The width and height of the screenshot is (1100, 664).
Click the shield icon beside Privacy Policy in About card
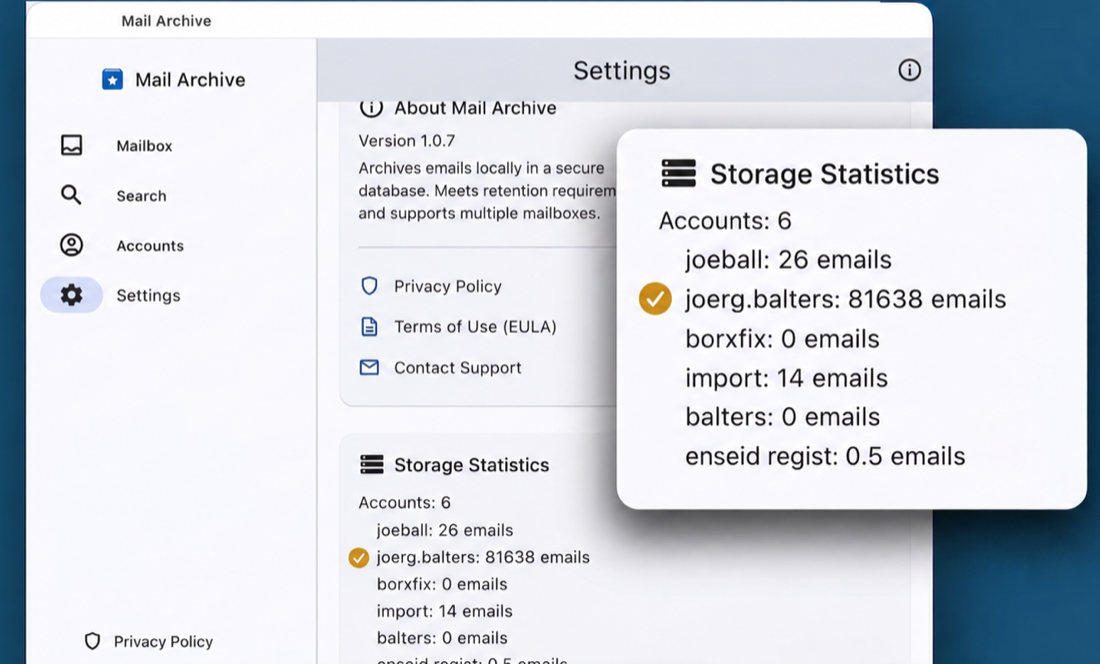point(369,285)
